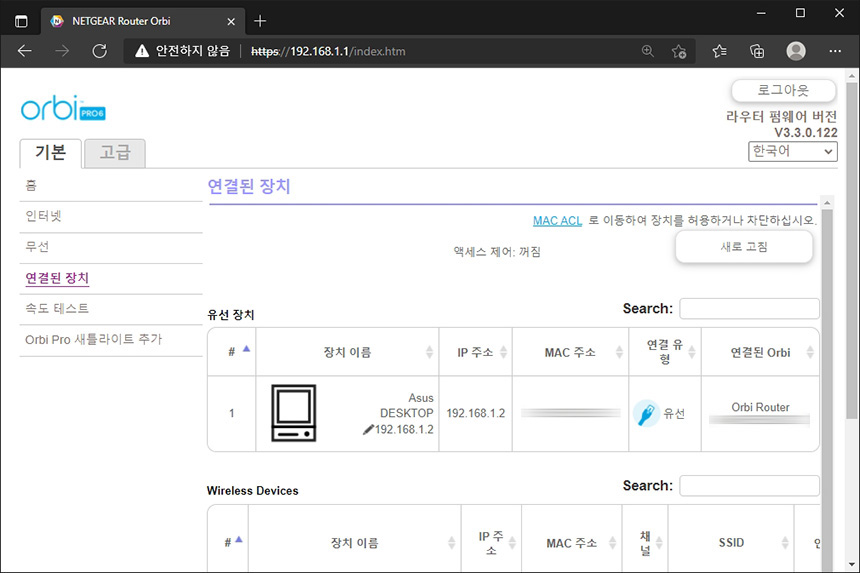Click the Asus DESKTOP device name
Viewport: 860px width, 573px height.
(x=406, y=405)
